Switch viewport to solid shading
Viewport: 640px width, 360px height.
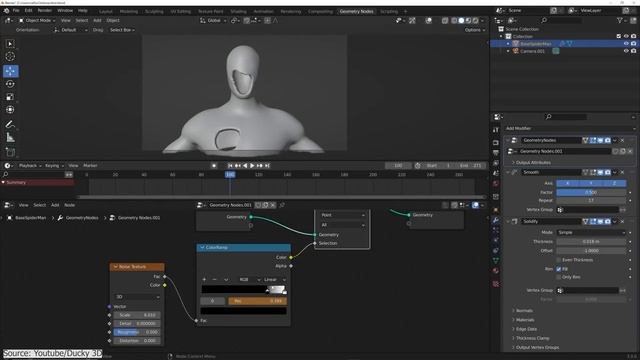tap(461, 20)
